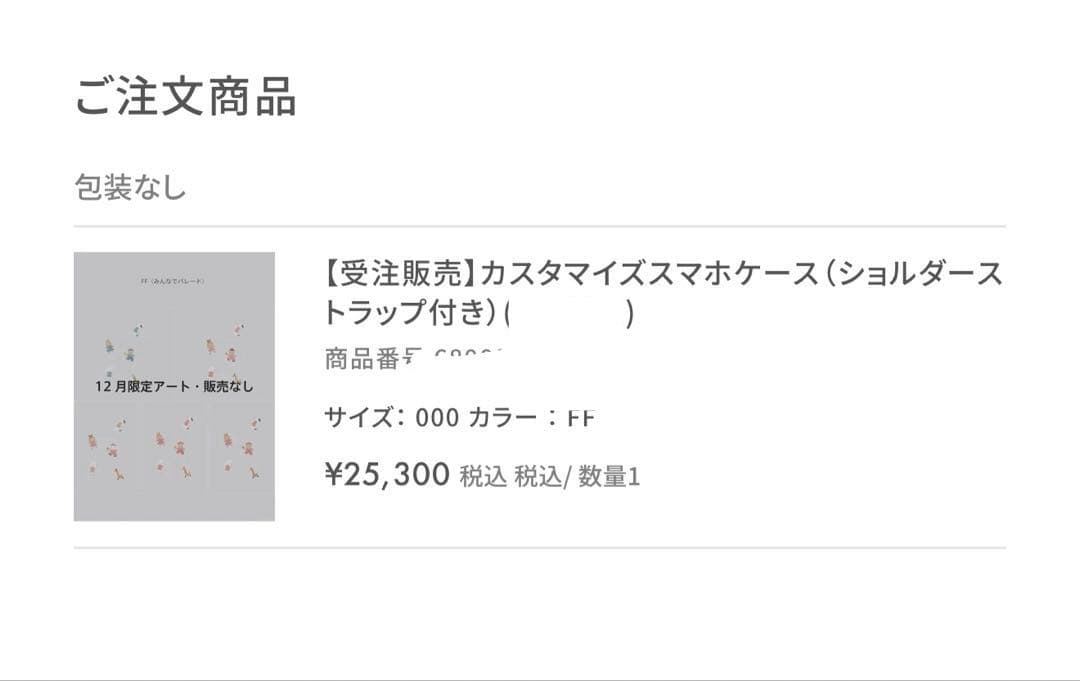Click the 包装なし packaging label
The width and height of the screenshot is (1080, 681).
130,187
